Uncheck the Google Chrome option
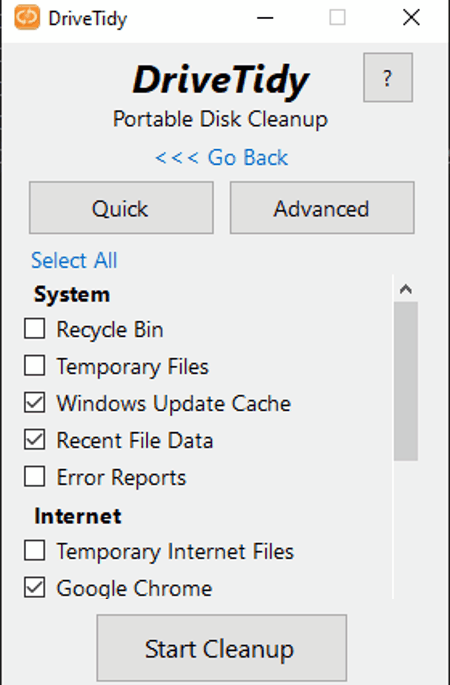Viewport: 450px width, 685px height. [35, 588]
